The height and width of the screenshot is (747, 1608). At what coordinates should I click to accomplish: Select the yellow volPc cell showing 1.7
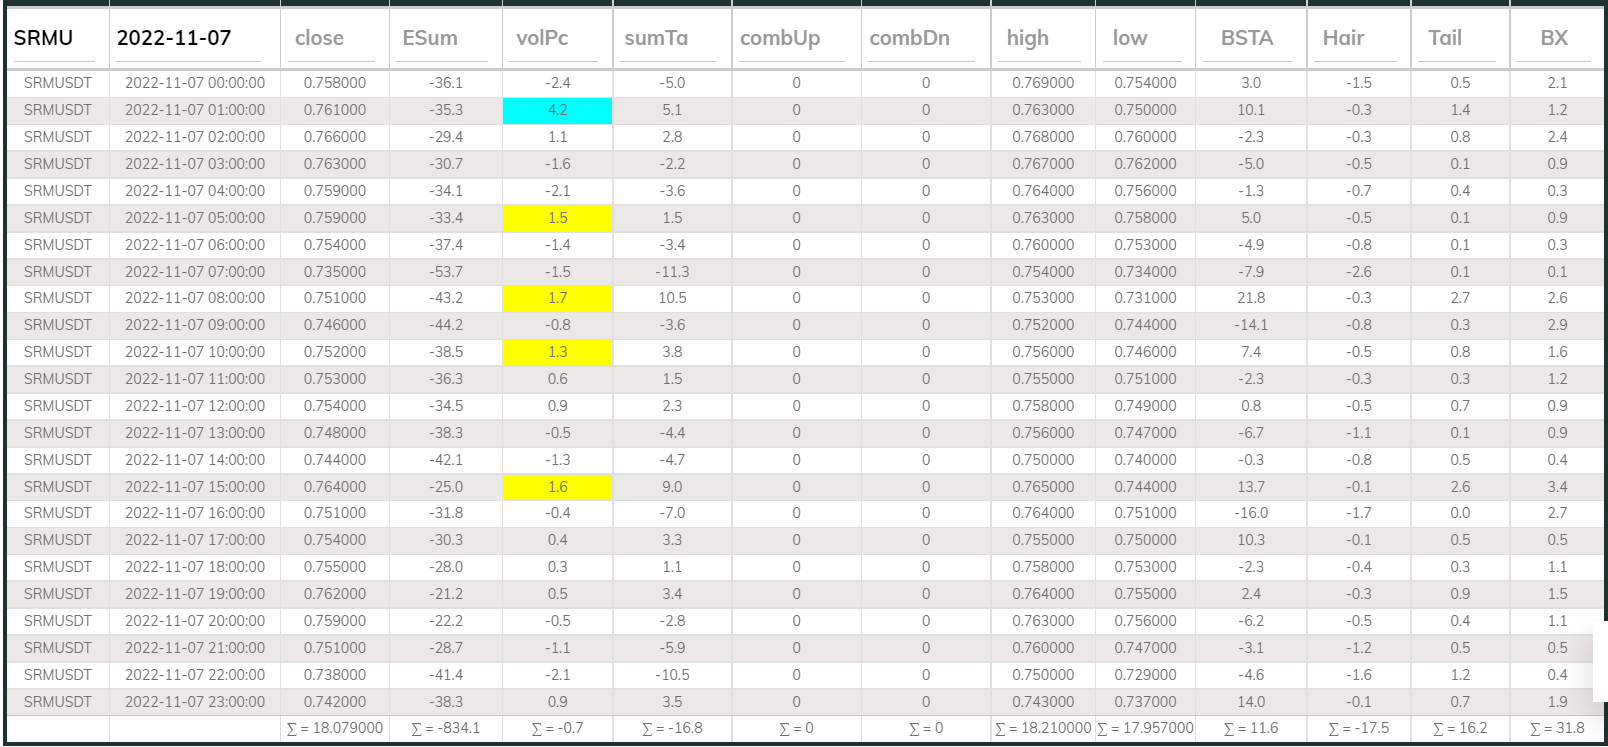tap(557, 298)
